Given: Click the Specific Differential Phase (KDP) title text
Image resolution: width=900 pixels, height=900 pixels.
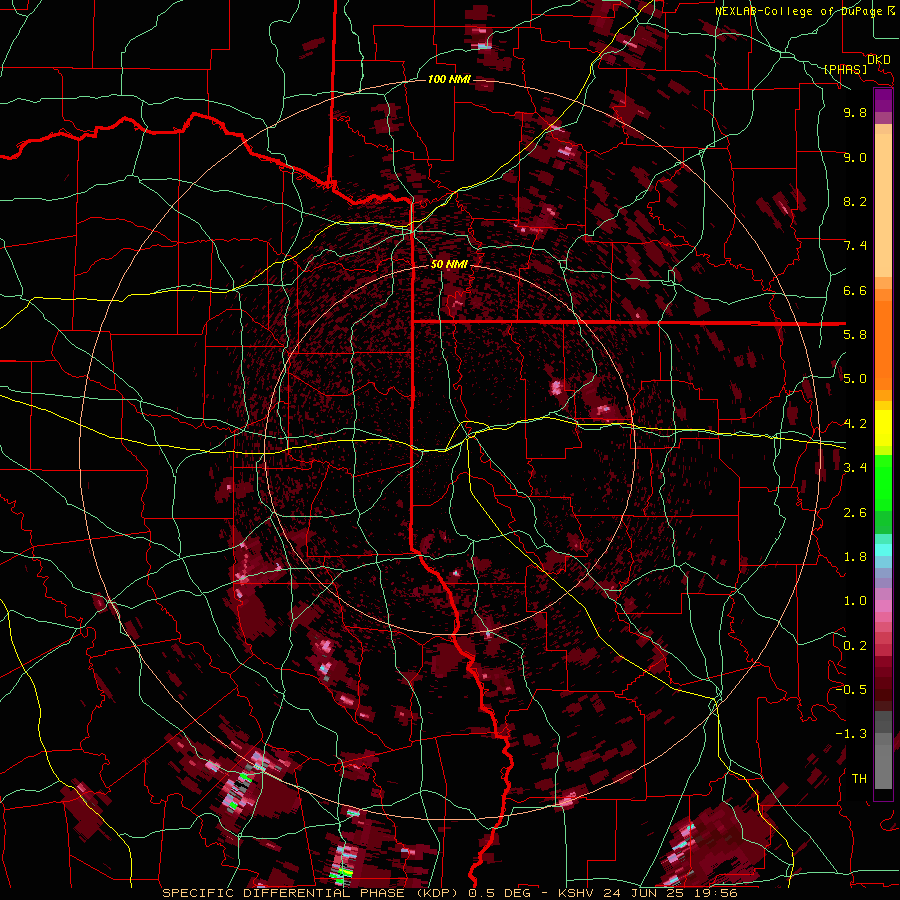Looking at the screenshot, I should pos(313,893).
